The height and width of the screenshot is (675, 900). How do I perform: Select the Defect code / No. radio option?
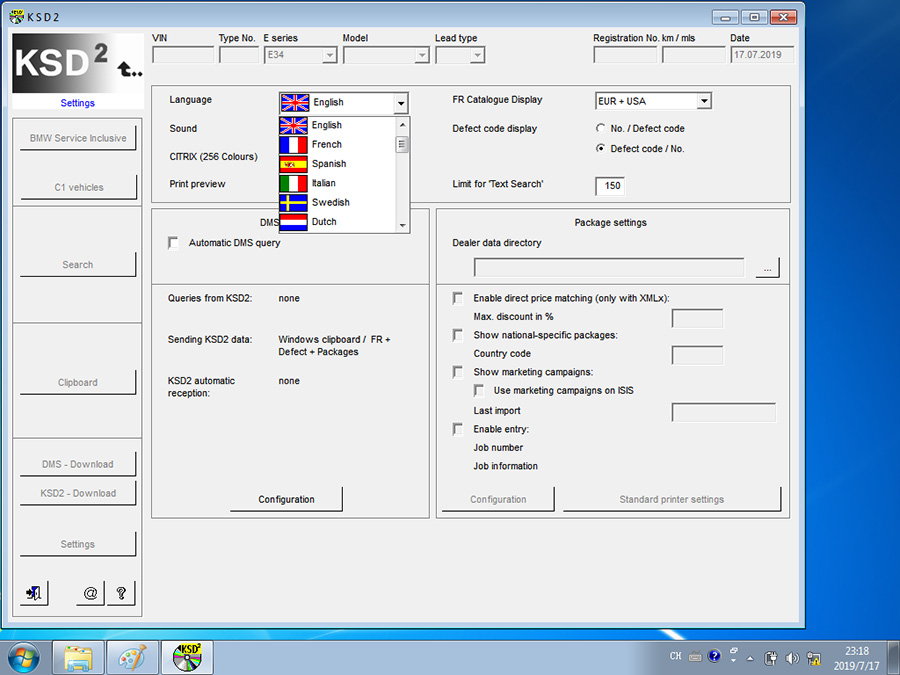pyautogui.click(x=600, y=148)
